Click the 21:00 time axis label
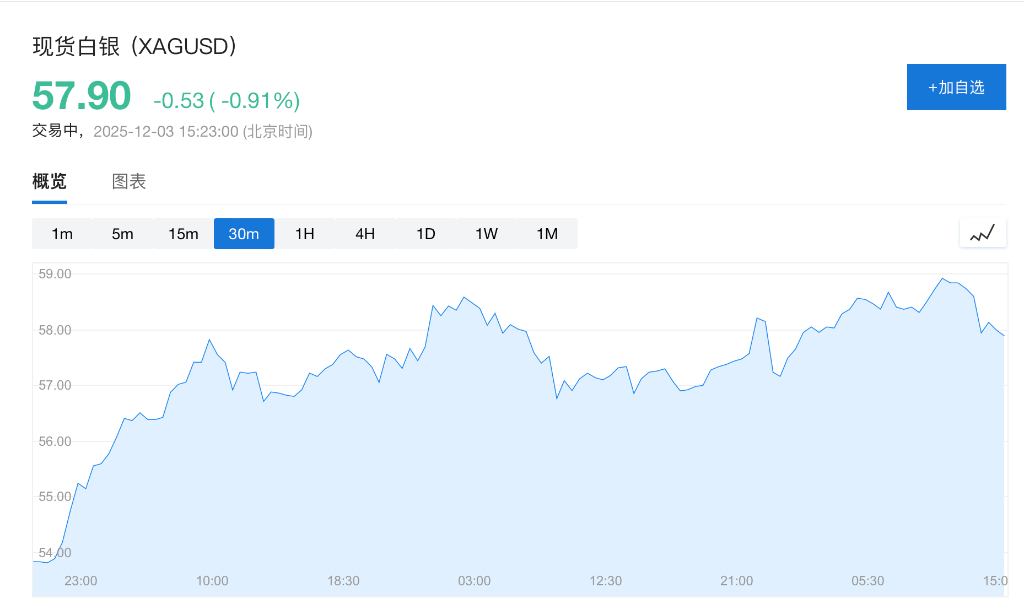1024x608 pixels. [737, 581]
